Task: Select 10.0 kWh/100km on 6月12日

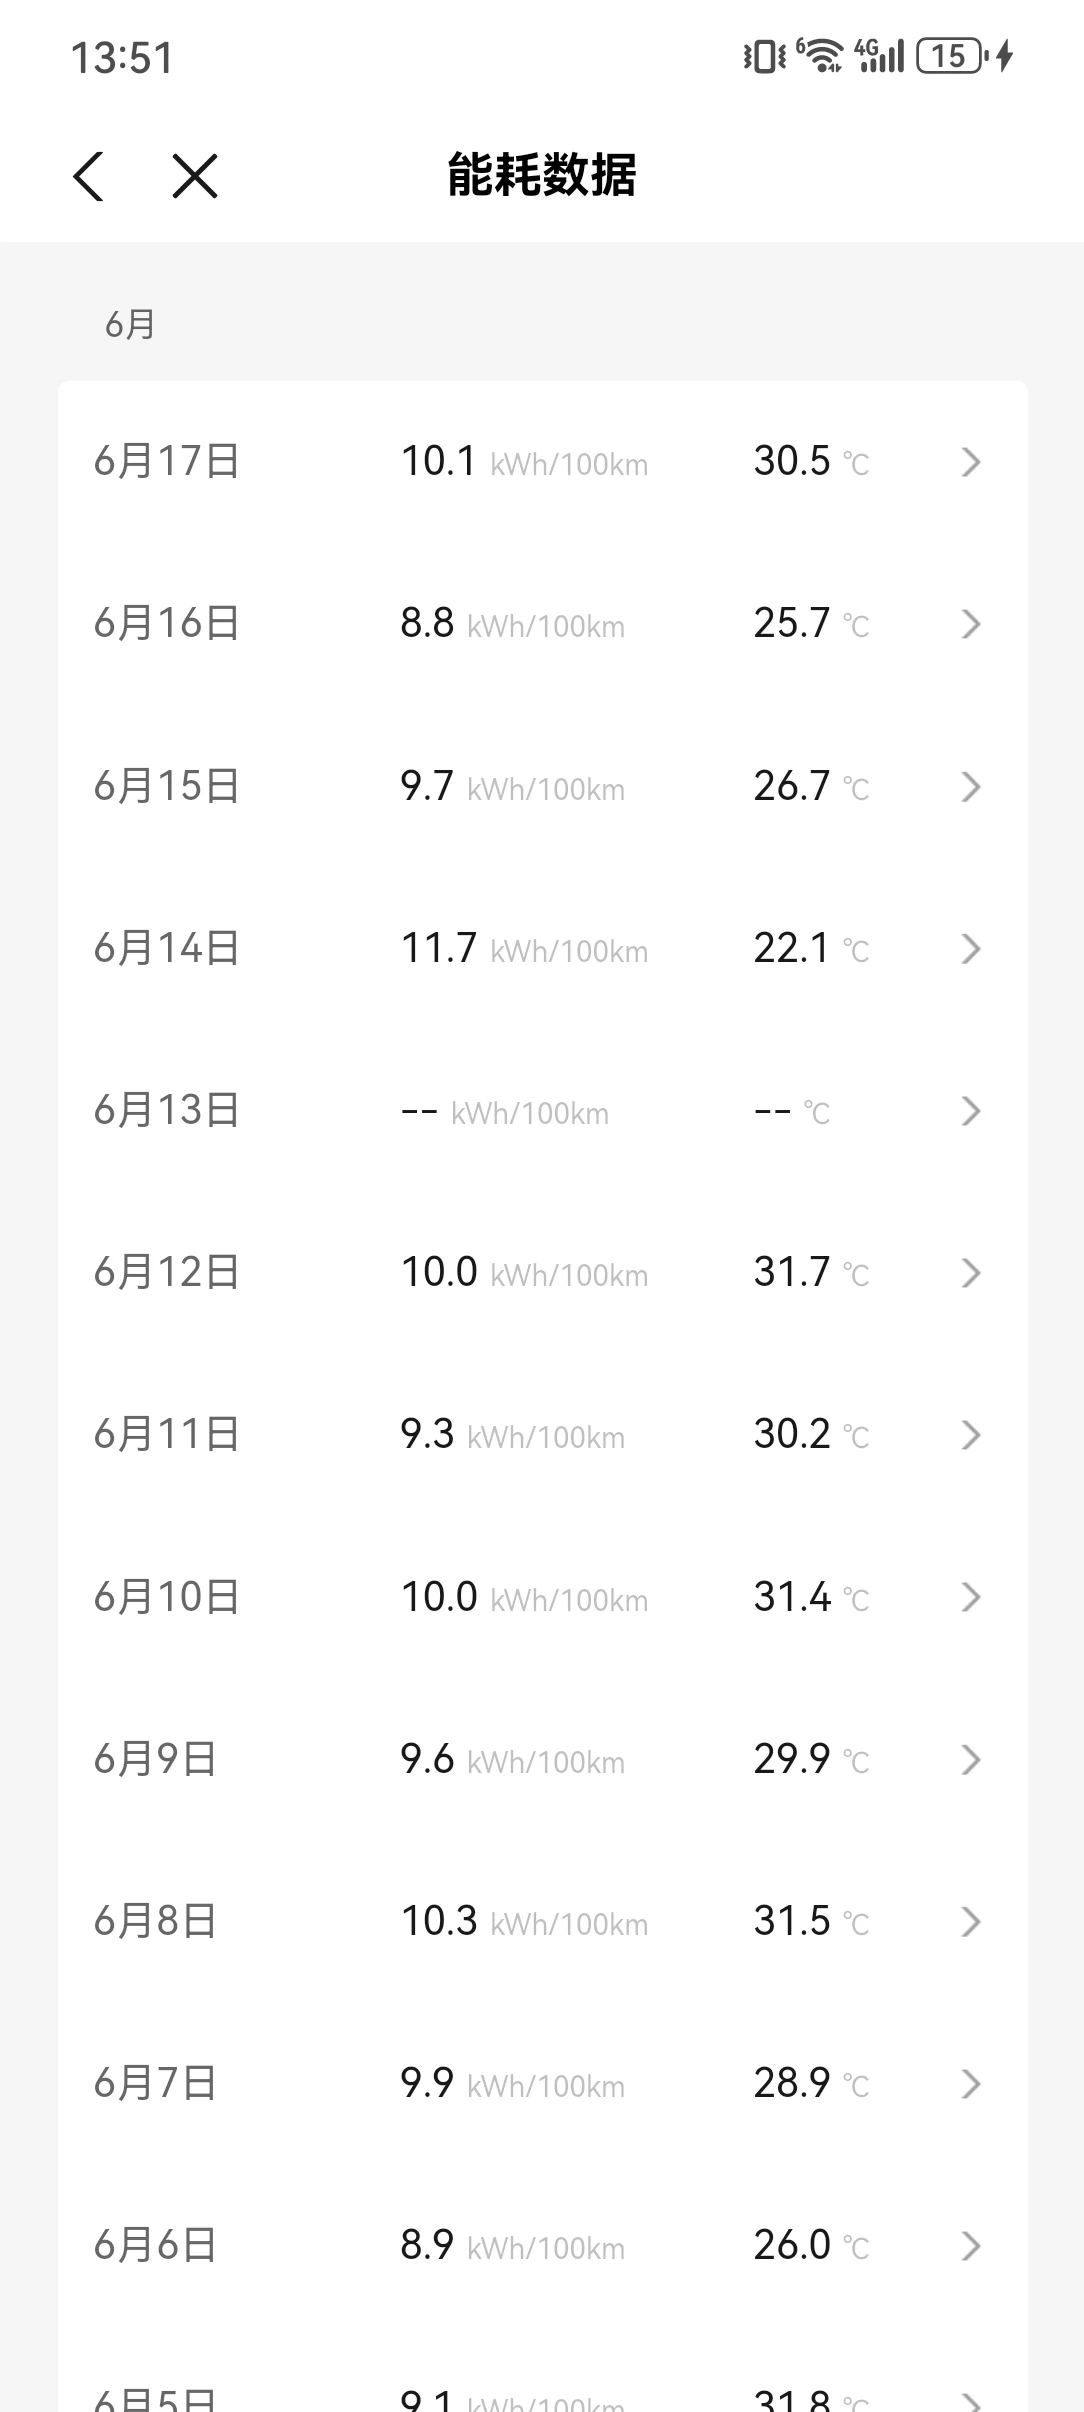Action: tap(524, 1273)
